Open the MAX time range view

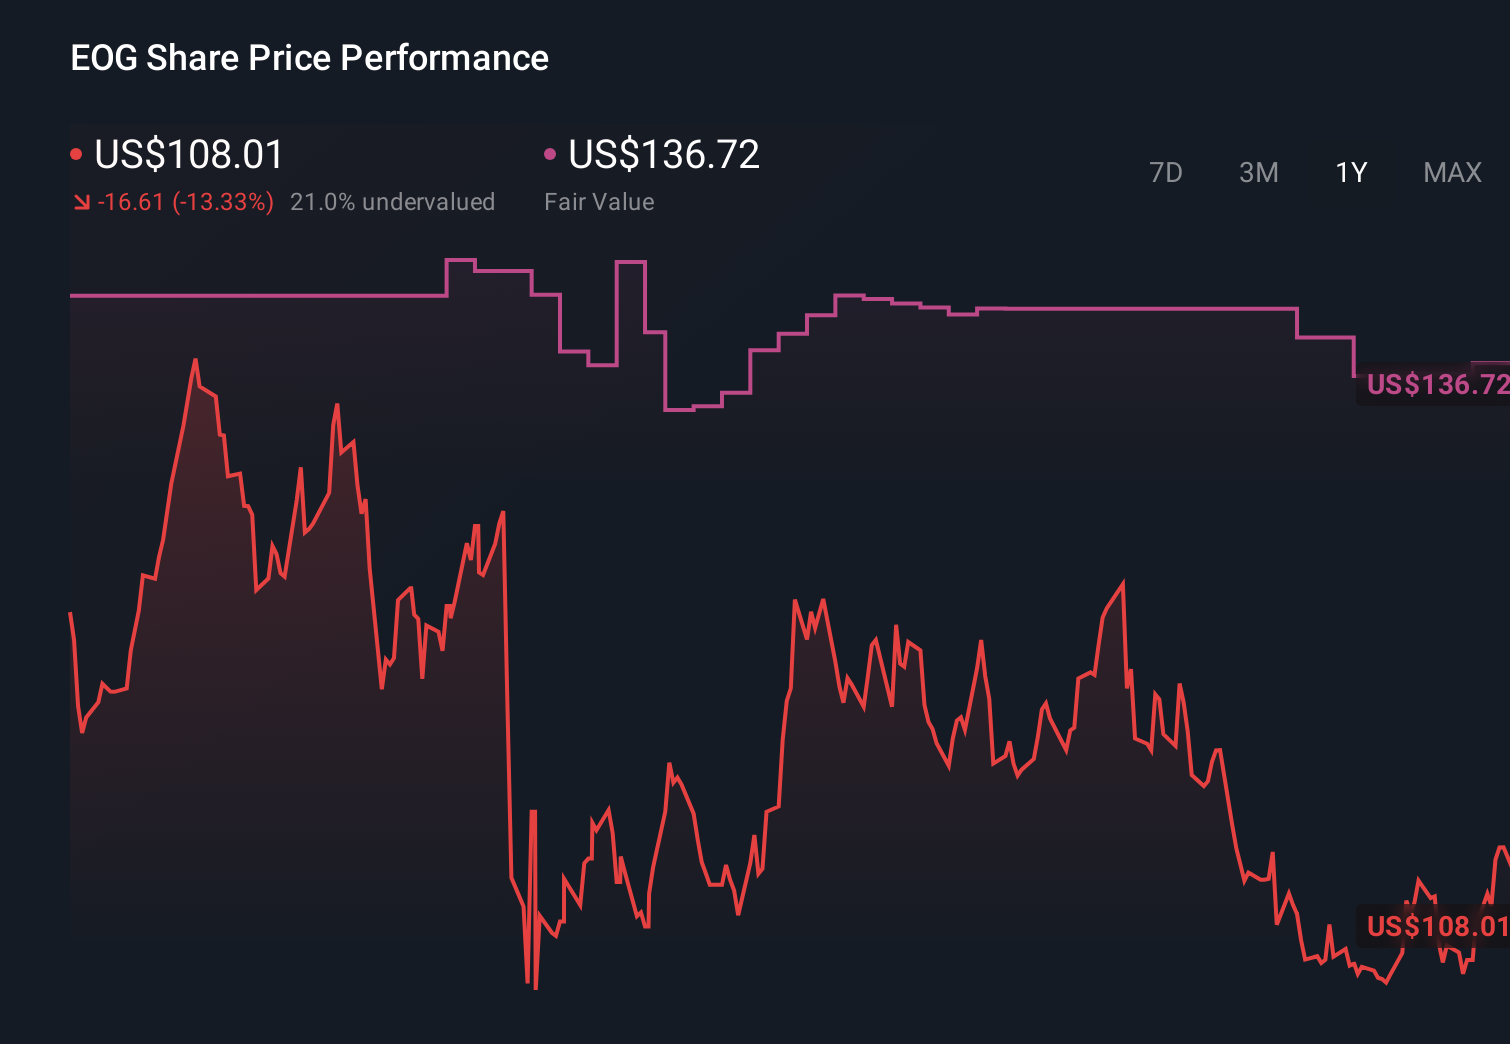pyautogui.click(x=1451, y=172)
